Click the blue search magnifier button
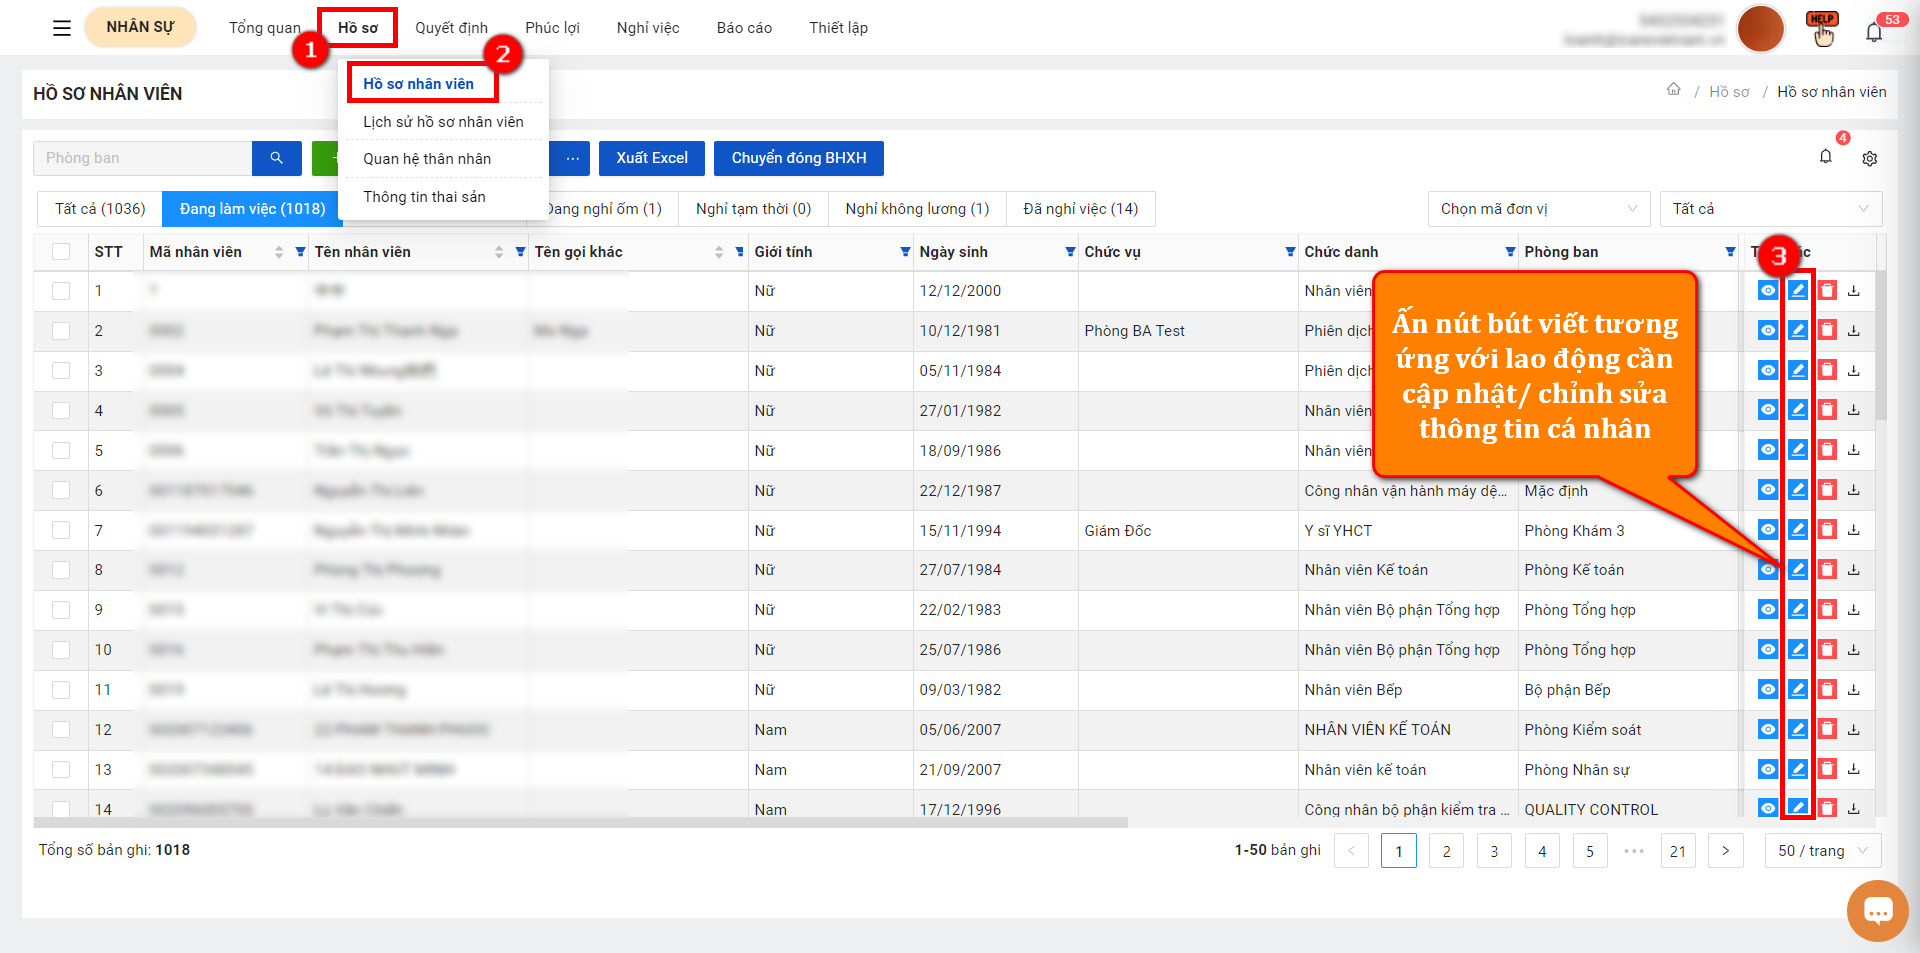Screen dimensions: 1920x953 point(277,158)
